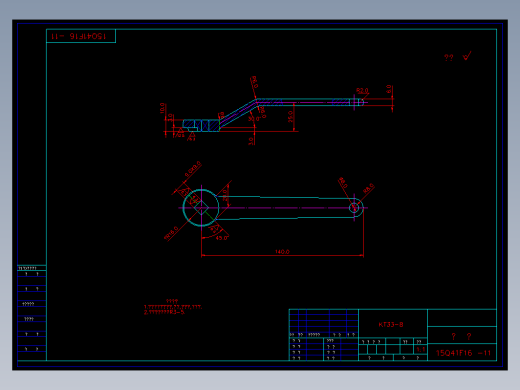
Task: Select the 6.0 thickness dimension text
Action: coord(389,89)
